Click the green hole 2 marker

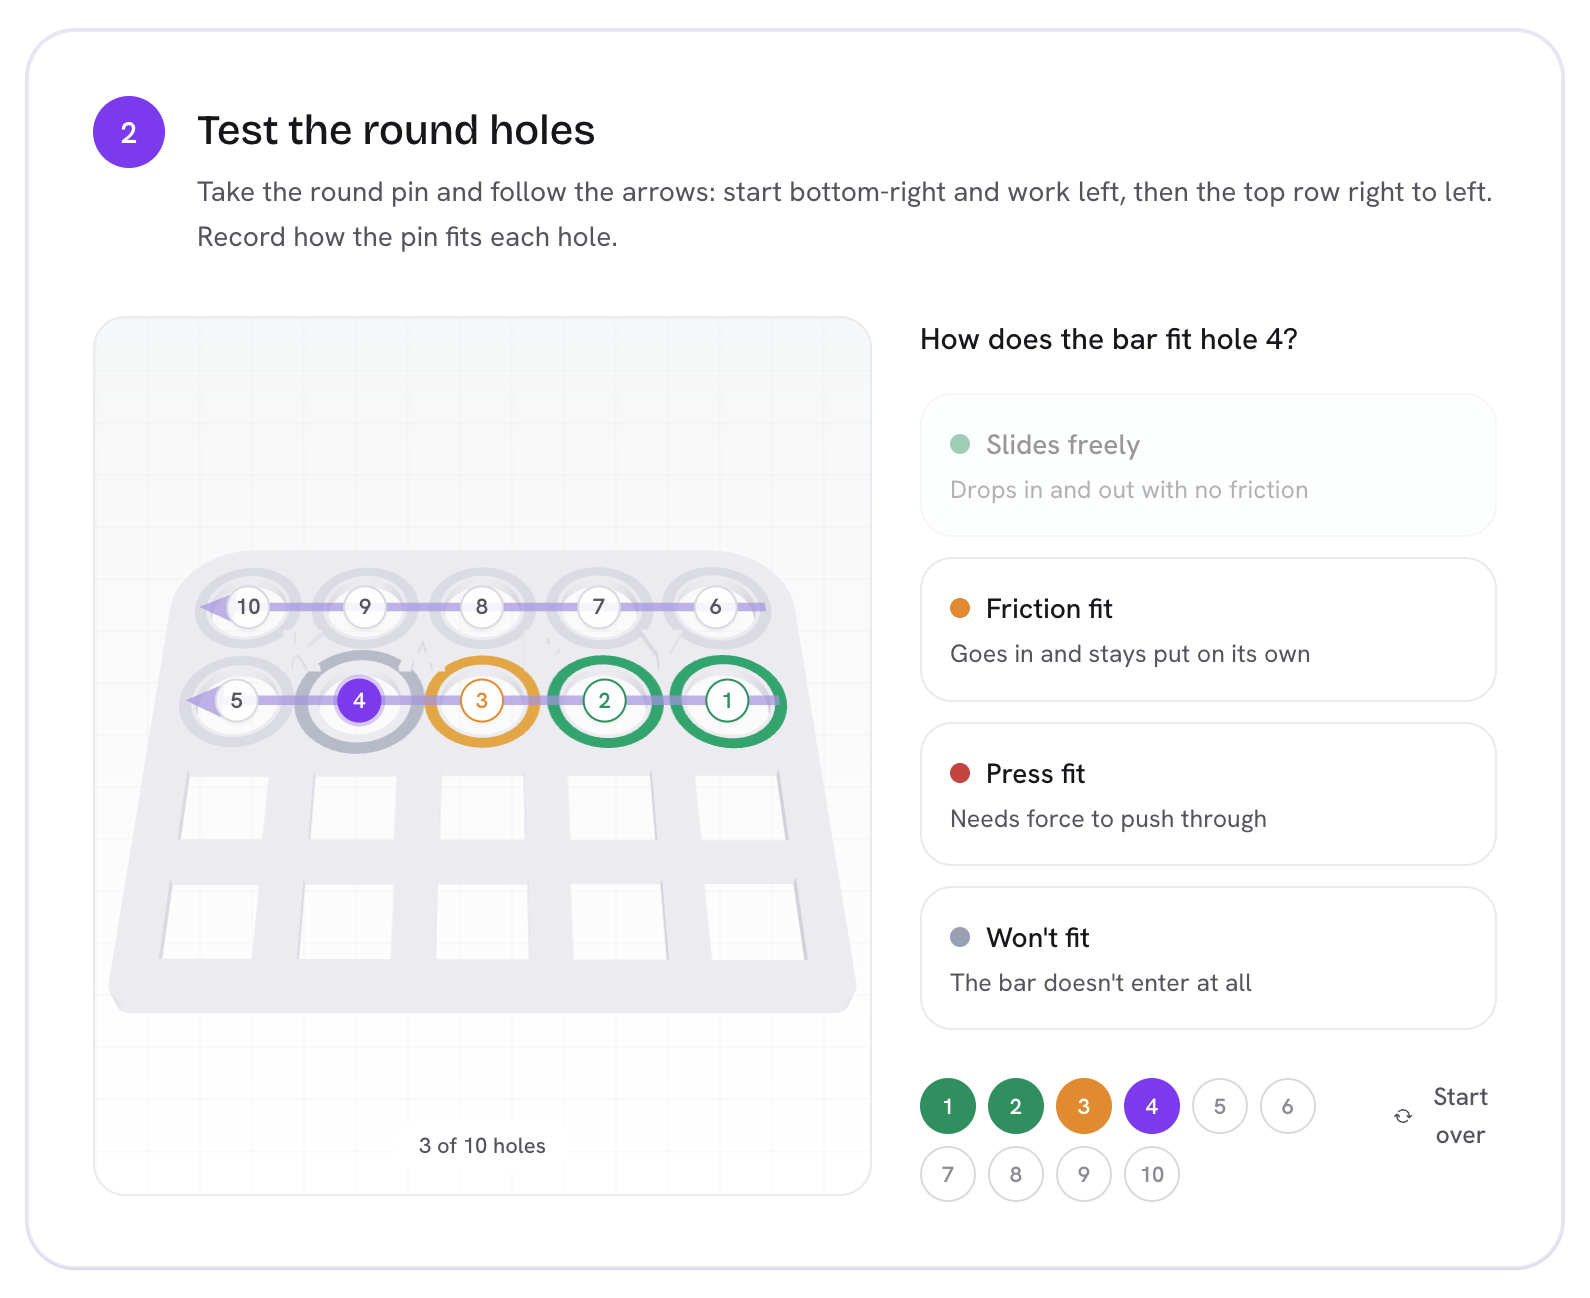point(604,701)
